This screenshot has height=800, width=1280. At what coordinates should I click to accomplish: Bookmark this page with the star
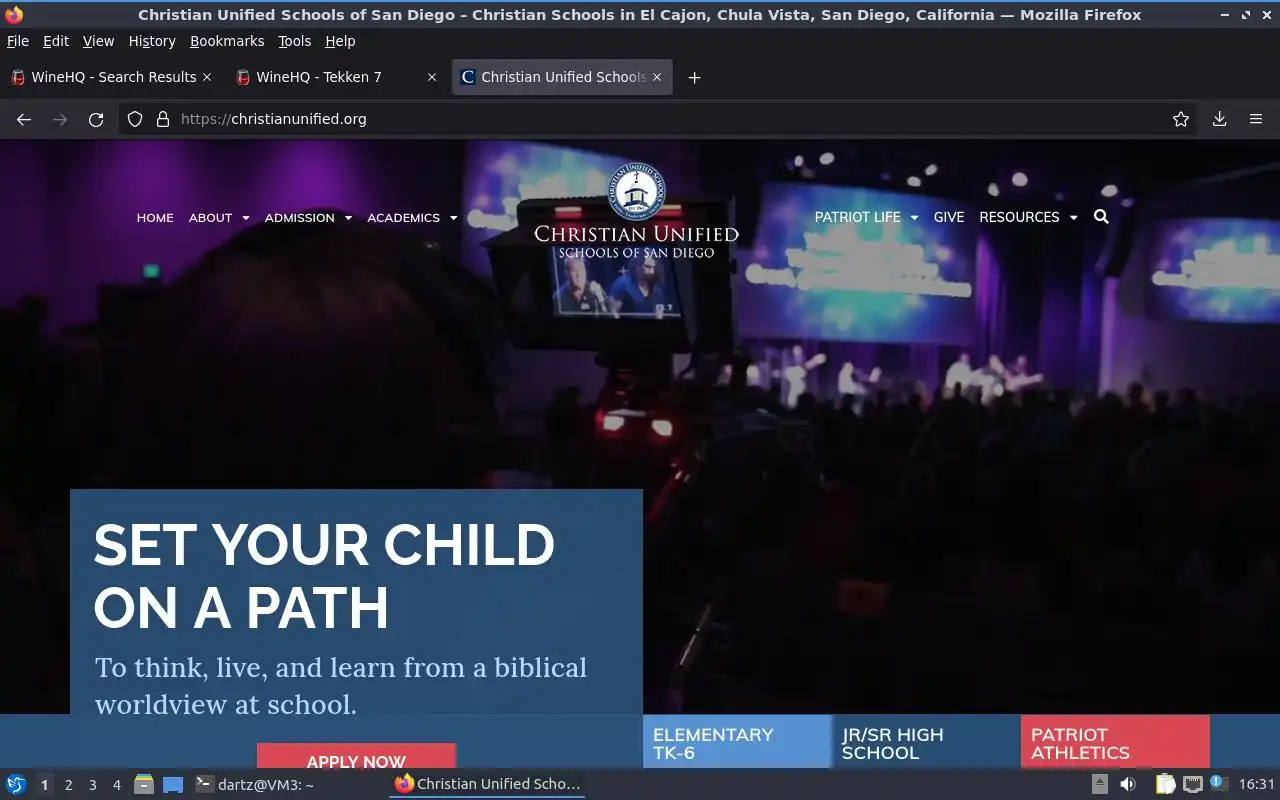1181,119
